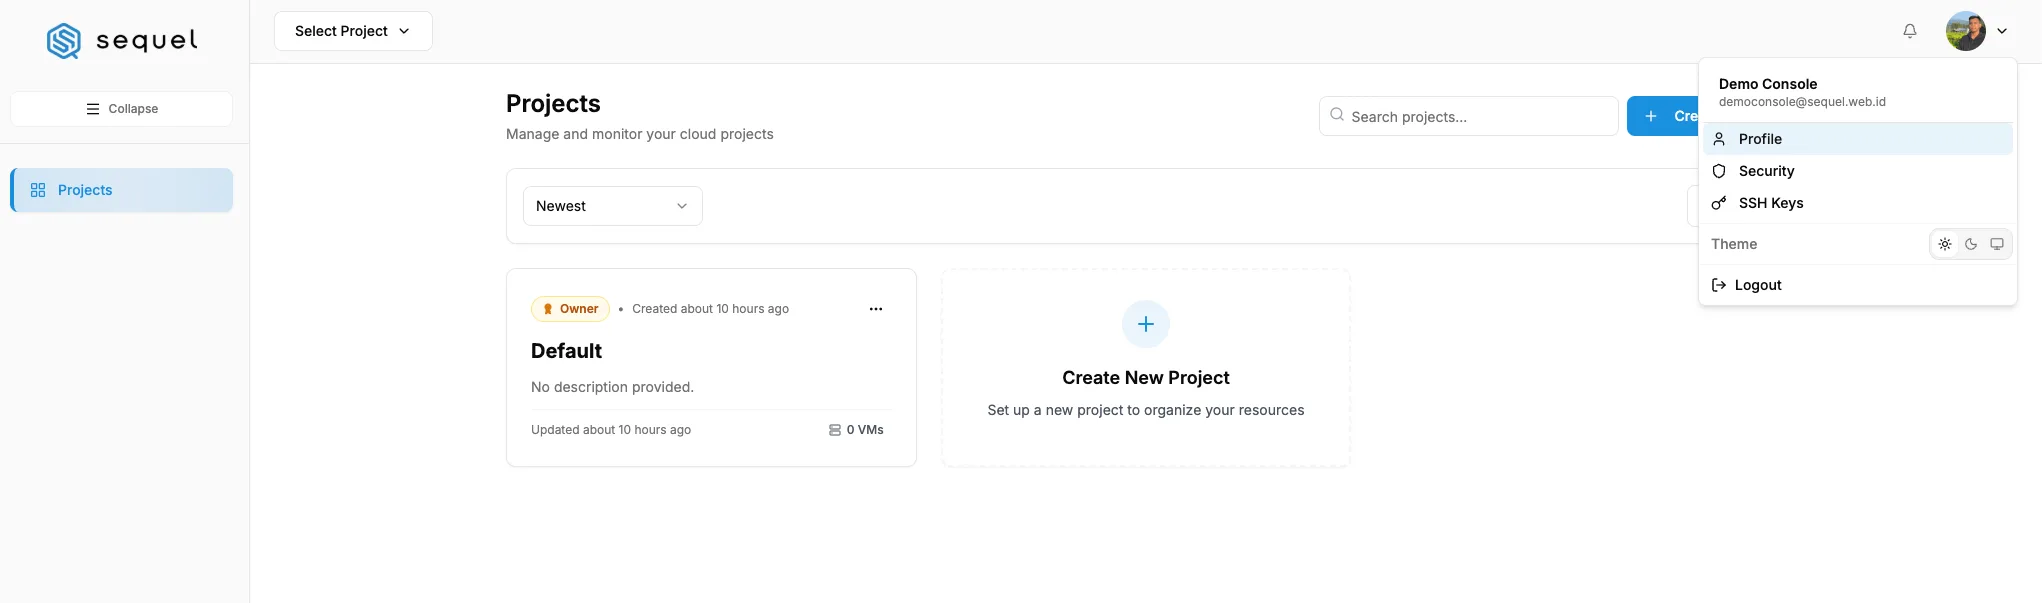Switch to light theme sun icon
Image resolution: width=2042 pixels, height=603 pixels.
[x=1944, y=244]
